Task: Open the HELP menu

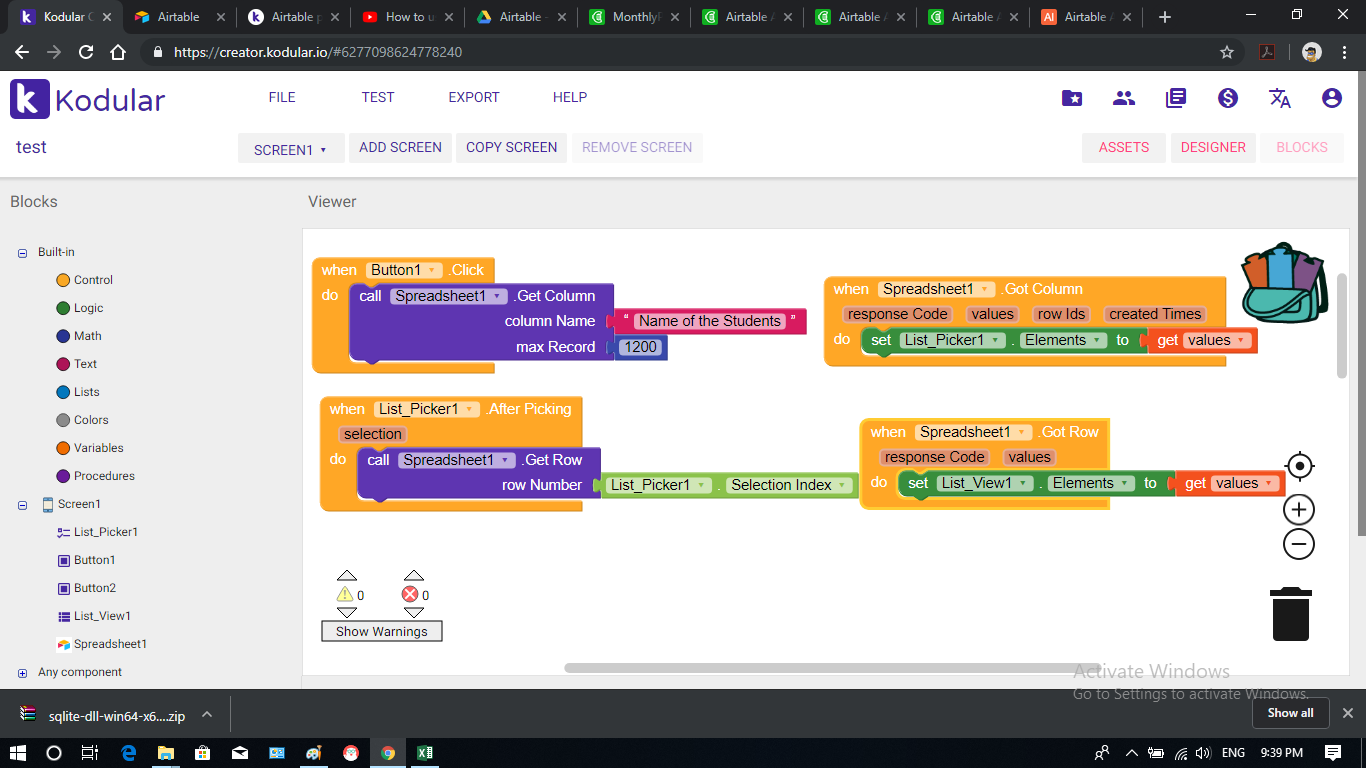Action: pyautogui.click(x=570, y=97)
